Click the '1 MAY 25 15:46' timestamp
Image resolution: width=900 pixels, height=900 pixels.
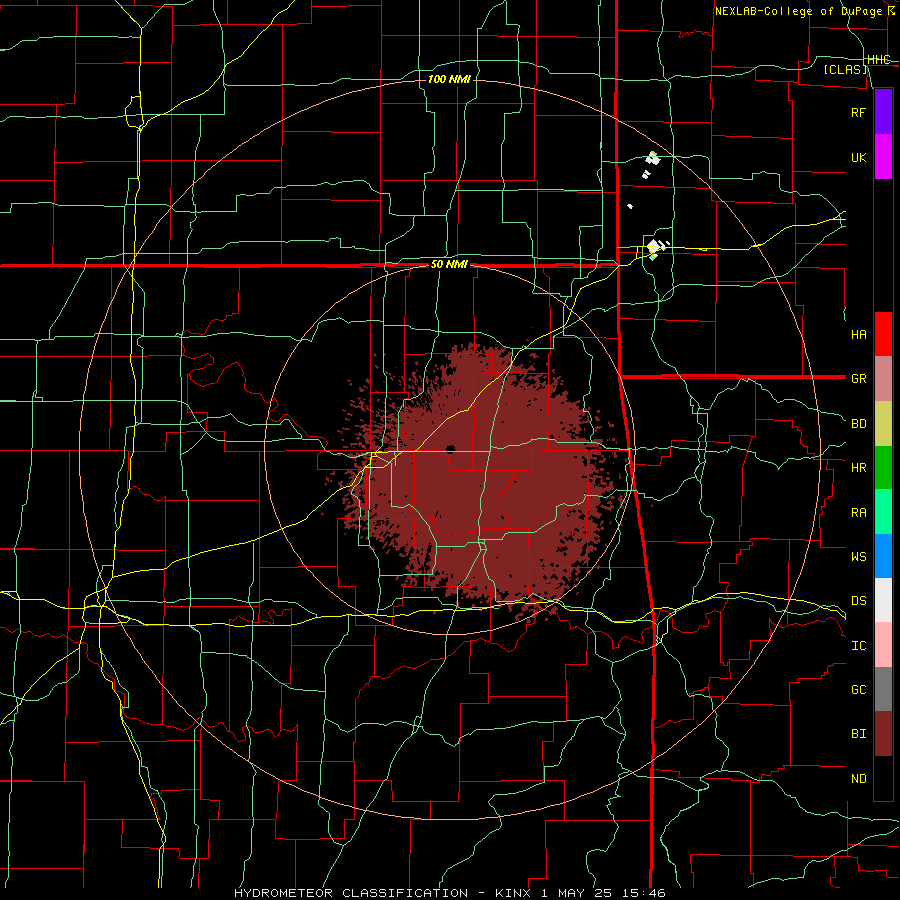(x=603, y=893)
